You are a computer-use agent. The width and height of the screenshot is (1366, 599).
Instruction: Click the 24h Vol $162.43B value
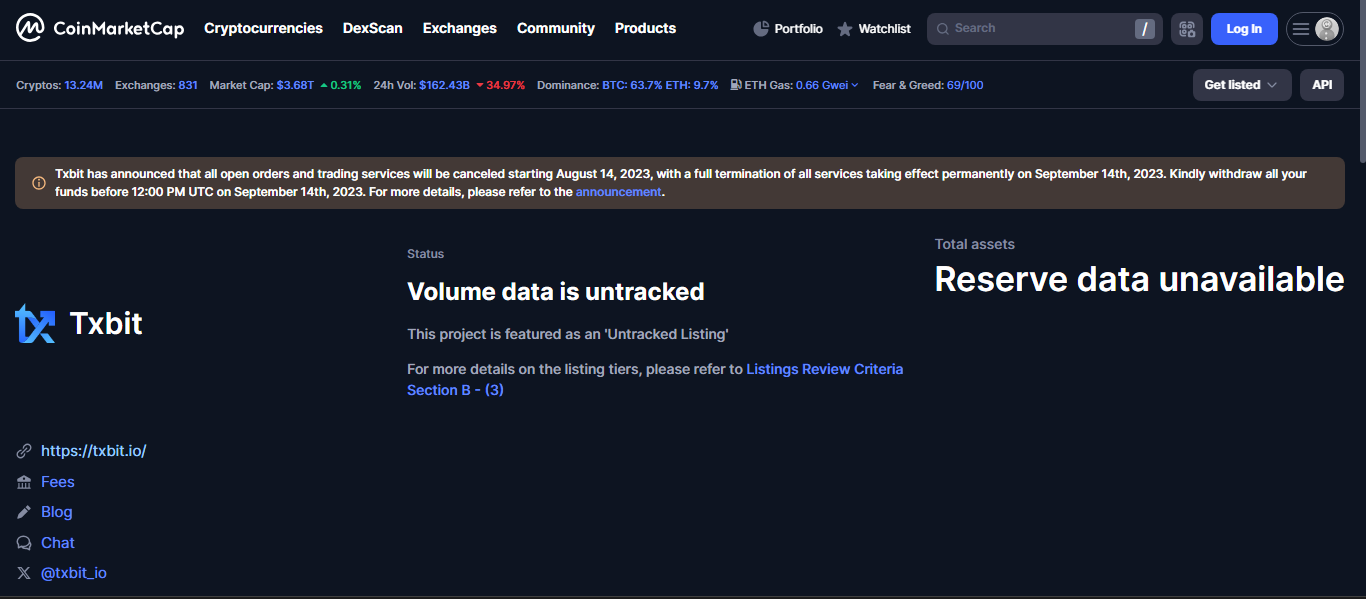click(444, 85)
